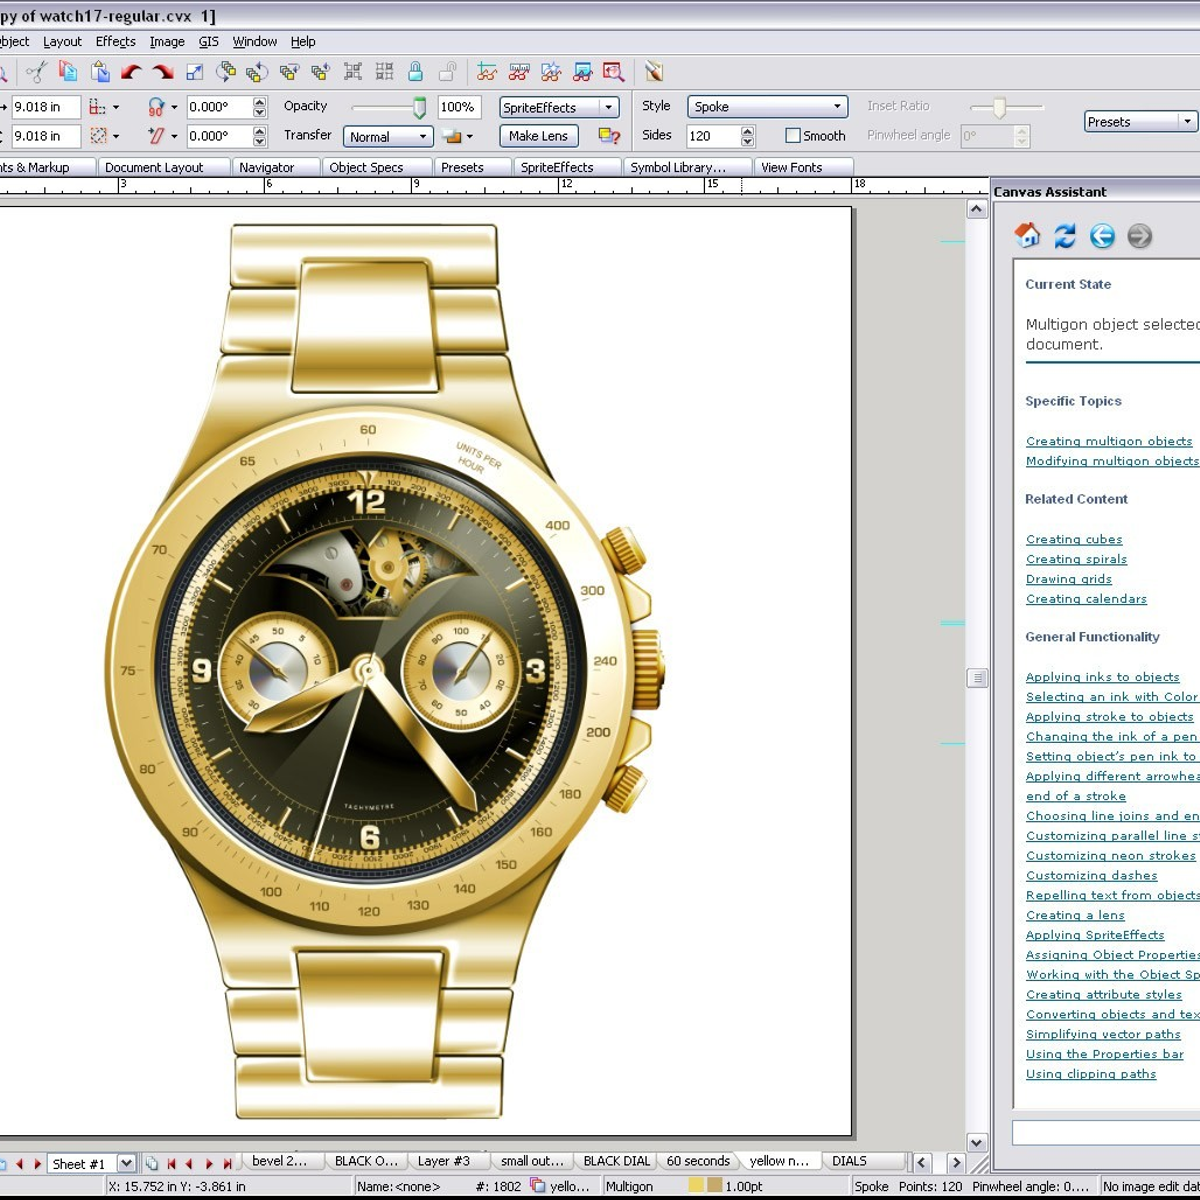This screenshot has height=1200, width=1200.
Task: Click the Paste toolbar icon
Action: coord(100,71)
